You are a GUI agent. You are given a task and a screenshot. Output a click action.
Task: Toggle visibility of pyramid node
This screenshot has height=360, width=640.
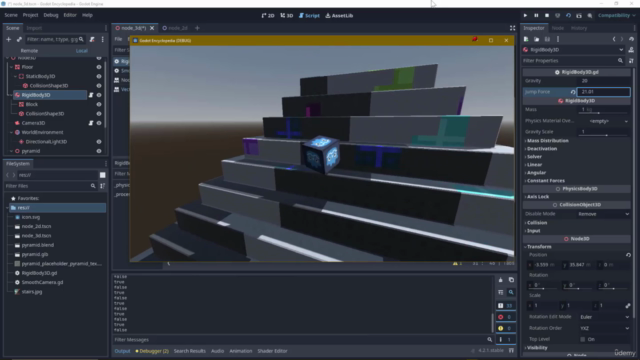99,151
